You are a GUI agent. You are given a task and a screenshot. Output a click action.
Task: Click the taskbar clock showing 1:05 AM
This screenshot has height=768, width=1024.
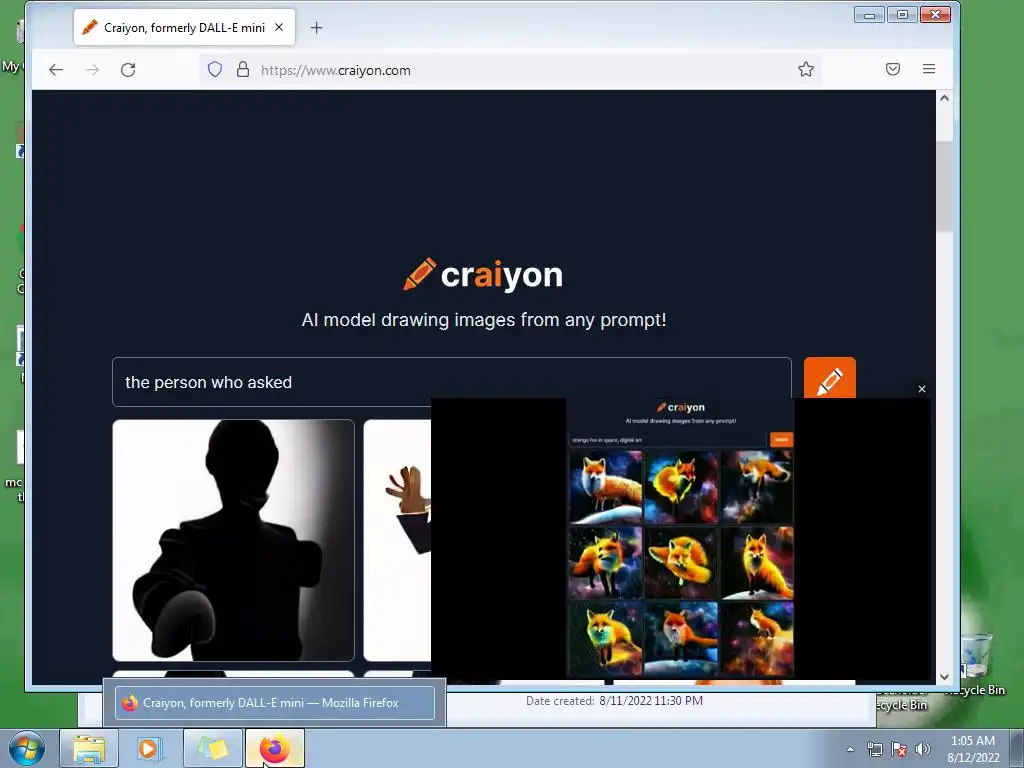click(x=973, y=749)
